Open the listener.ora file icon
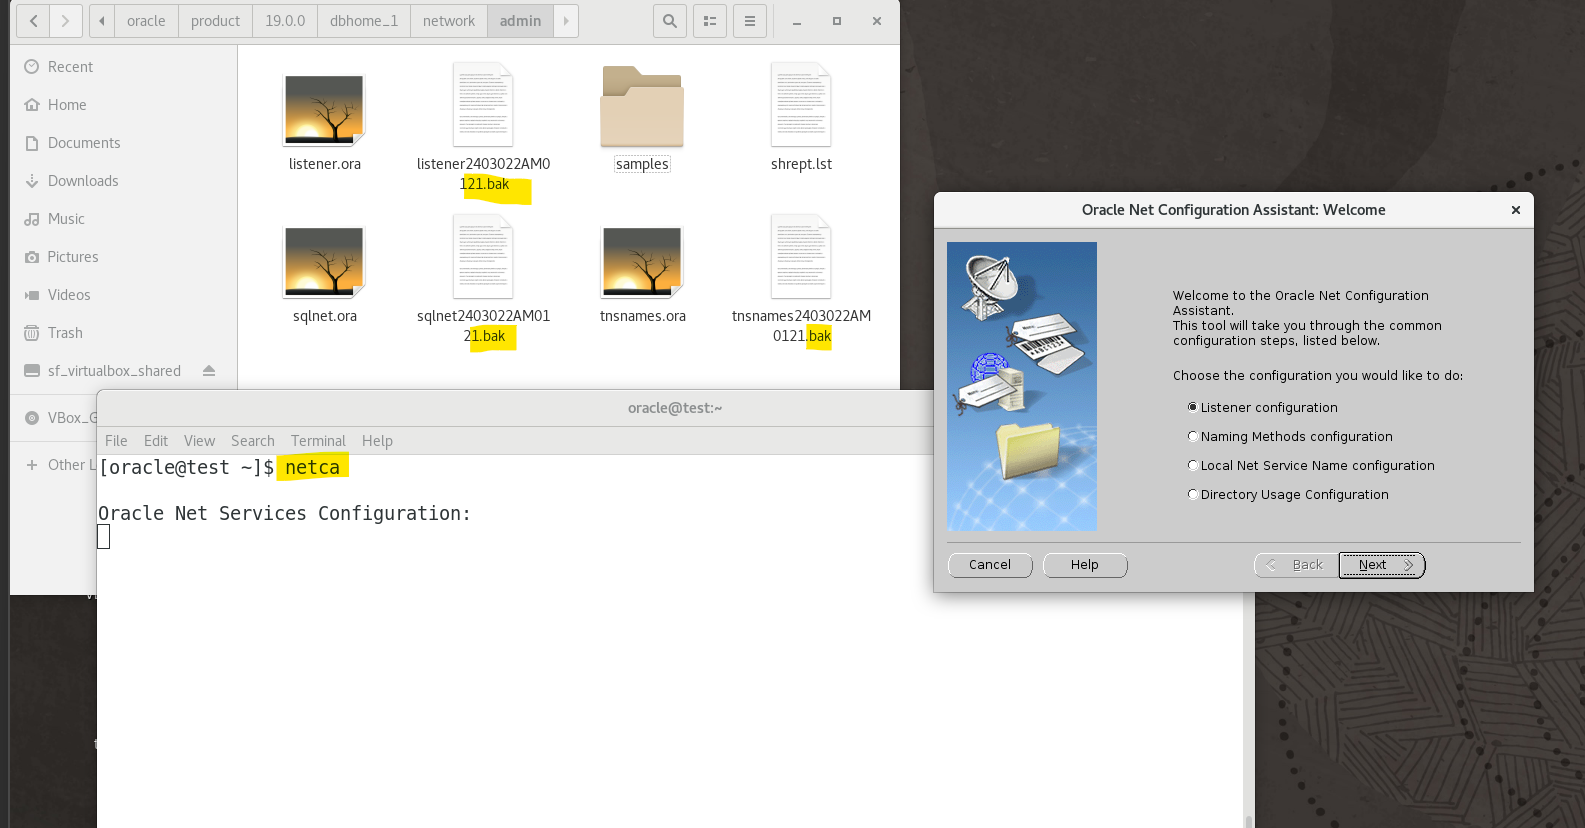The image size is (1585, 828). click(325, 110)
